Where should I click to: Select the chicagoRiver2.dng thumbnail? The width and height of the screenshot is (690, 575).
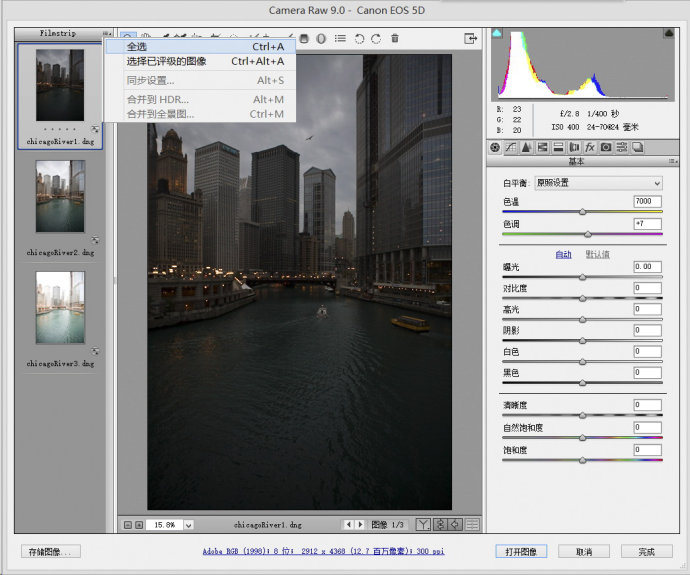coord(60,196)
